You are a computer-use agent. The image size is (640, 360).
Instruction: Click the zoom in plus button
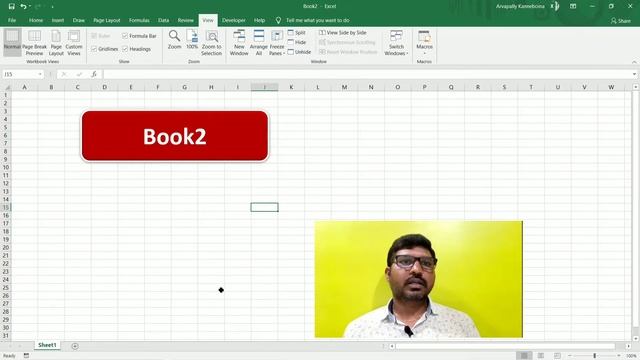coord(619,356)
